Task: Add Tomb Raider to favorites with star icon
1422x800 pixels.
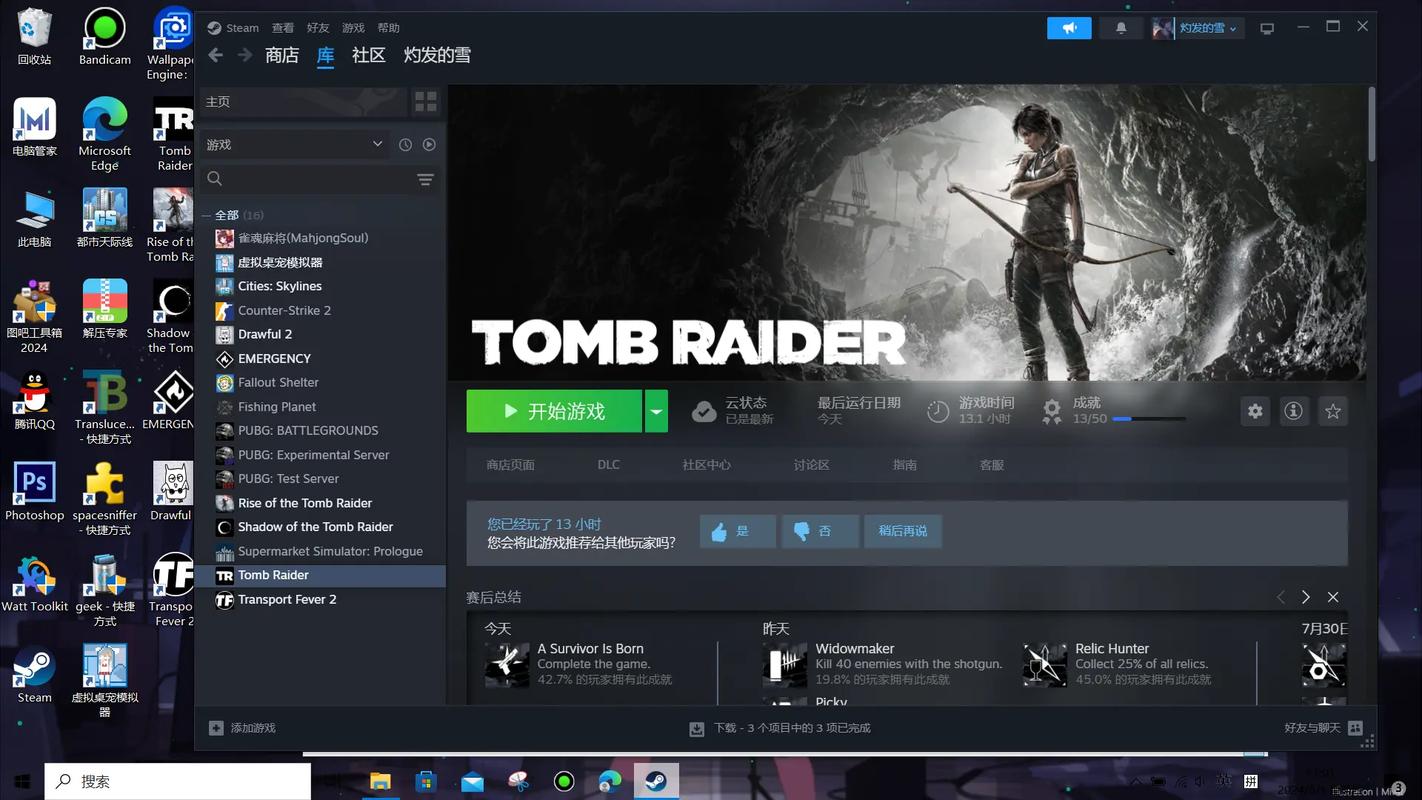Action: tap(1332, 411)
